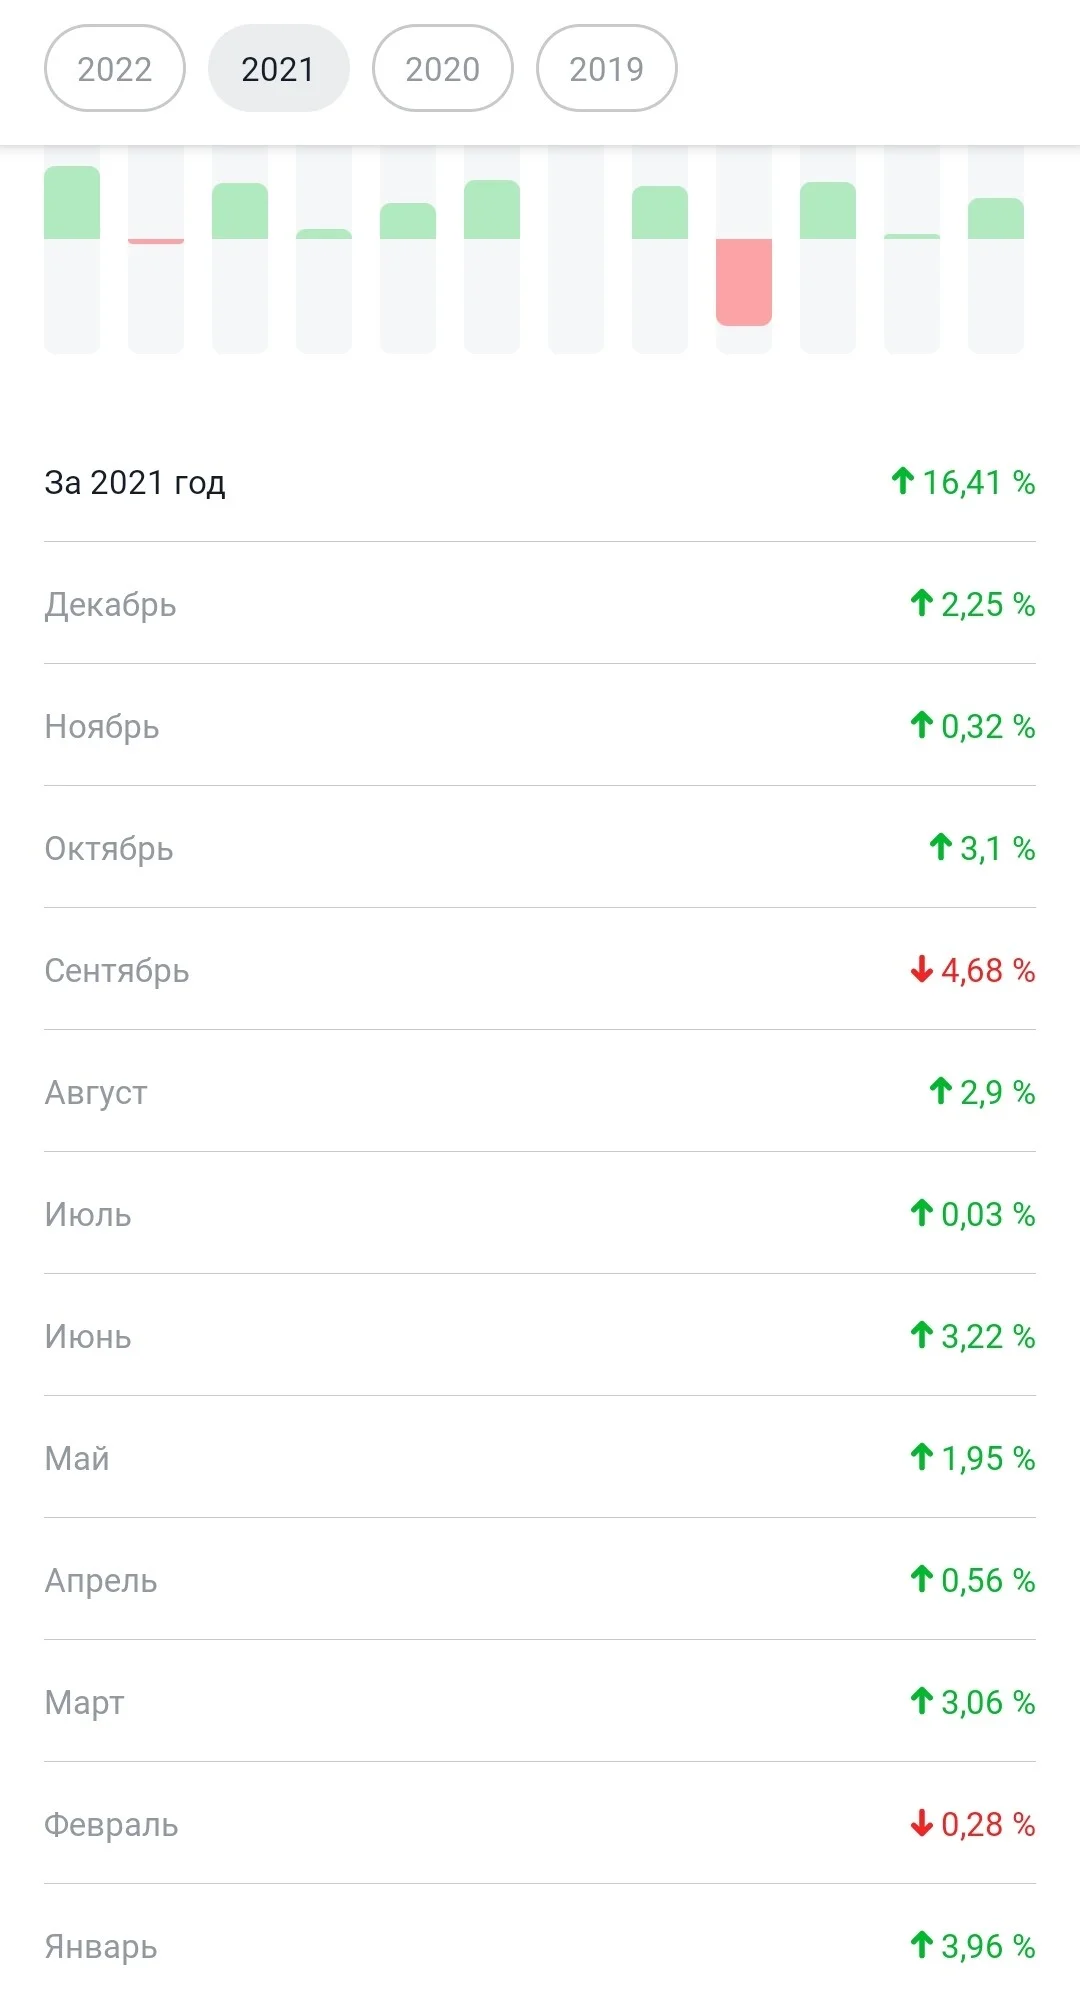Select the 2022 year chip

coord(115,68)
